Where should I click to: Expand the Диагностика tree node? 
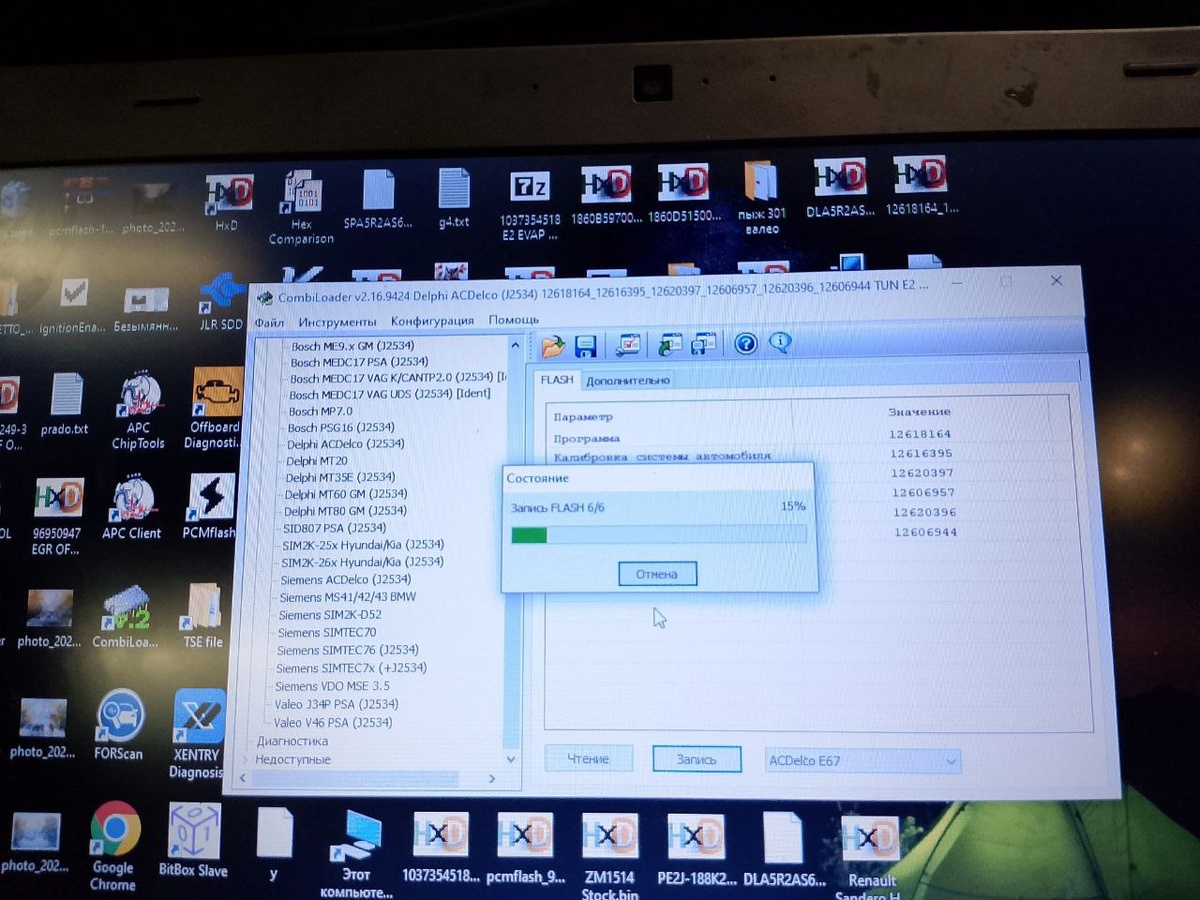(292, 741)
